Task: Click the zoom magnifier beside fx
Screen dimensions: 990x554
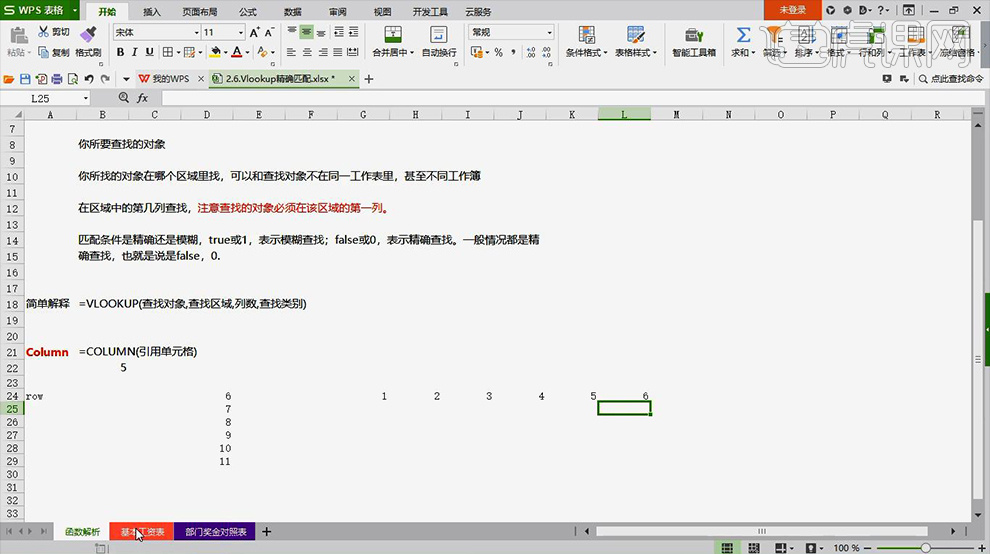Action: pos(124,98)
